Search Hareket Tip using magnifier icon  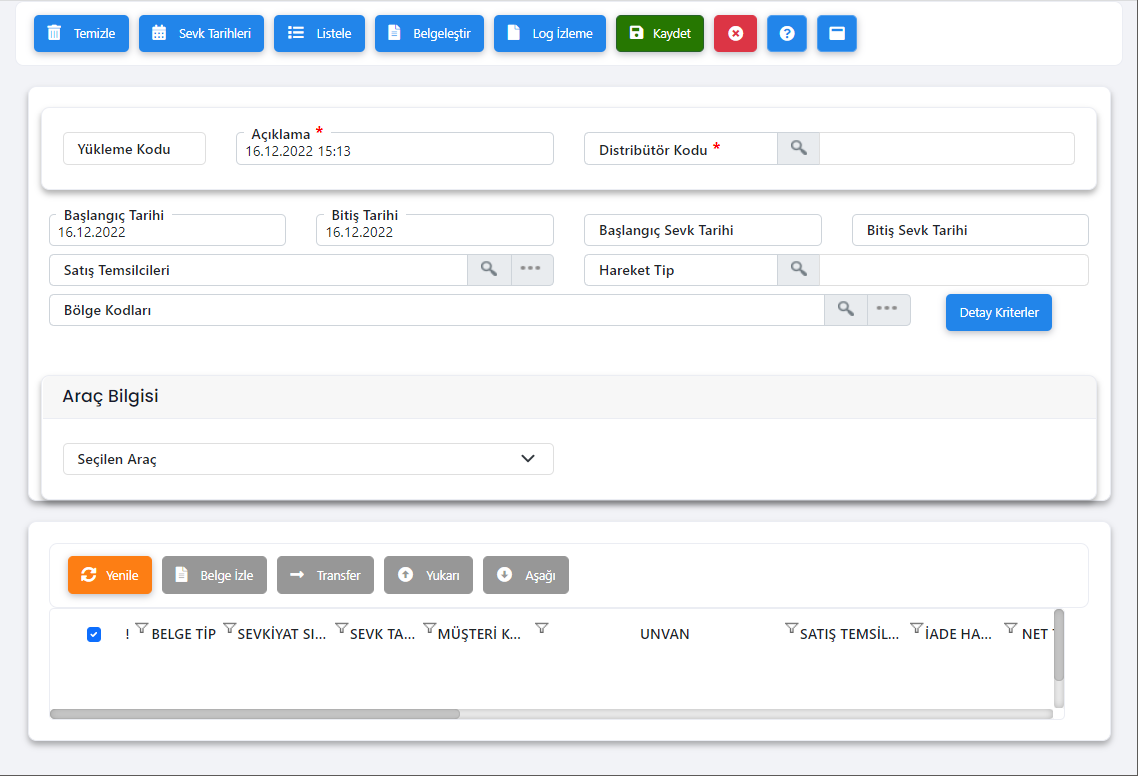point(798,270)
